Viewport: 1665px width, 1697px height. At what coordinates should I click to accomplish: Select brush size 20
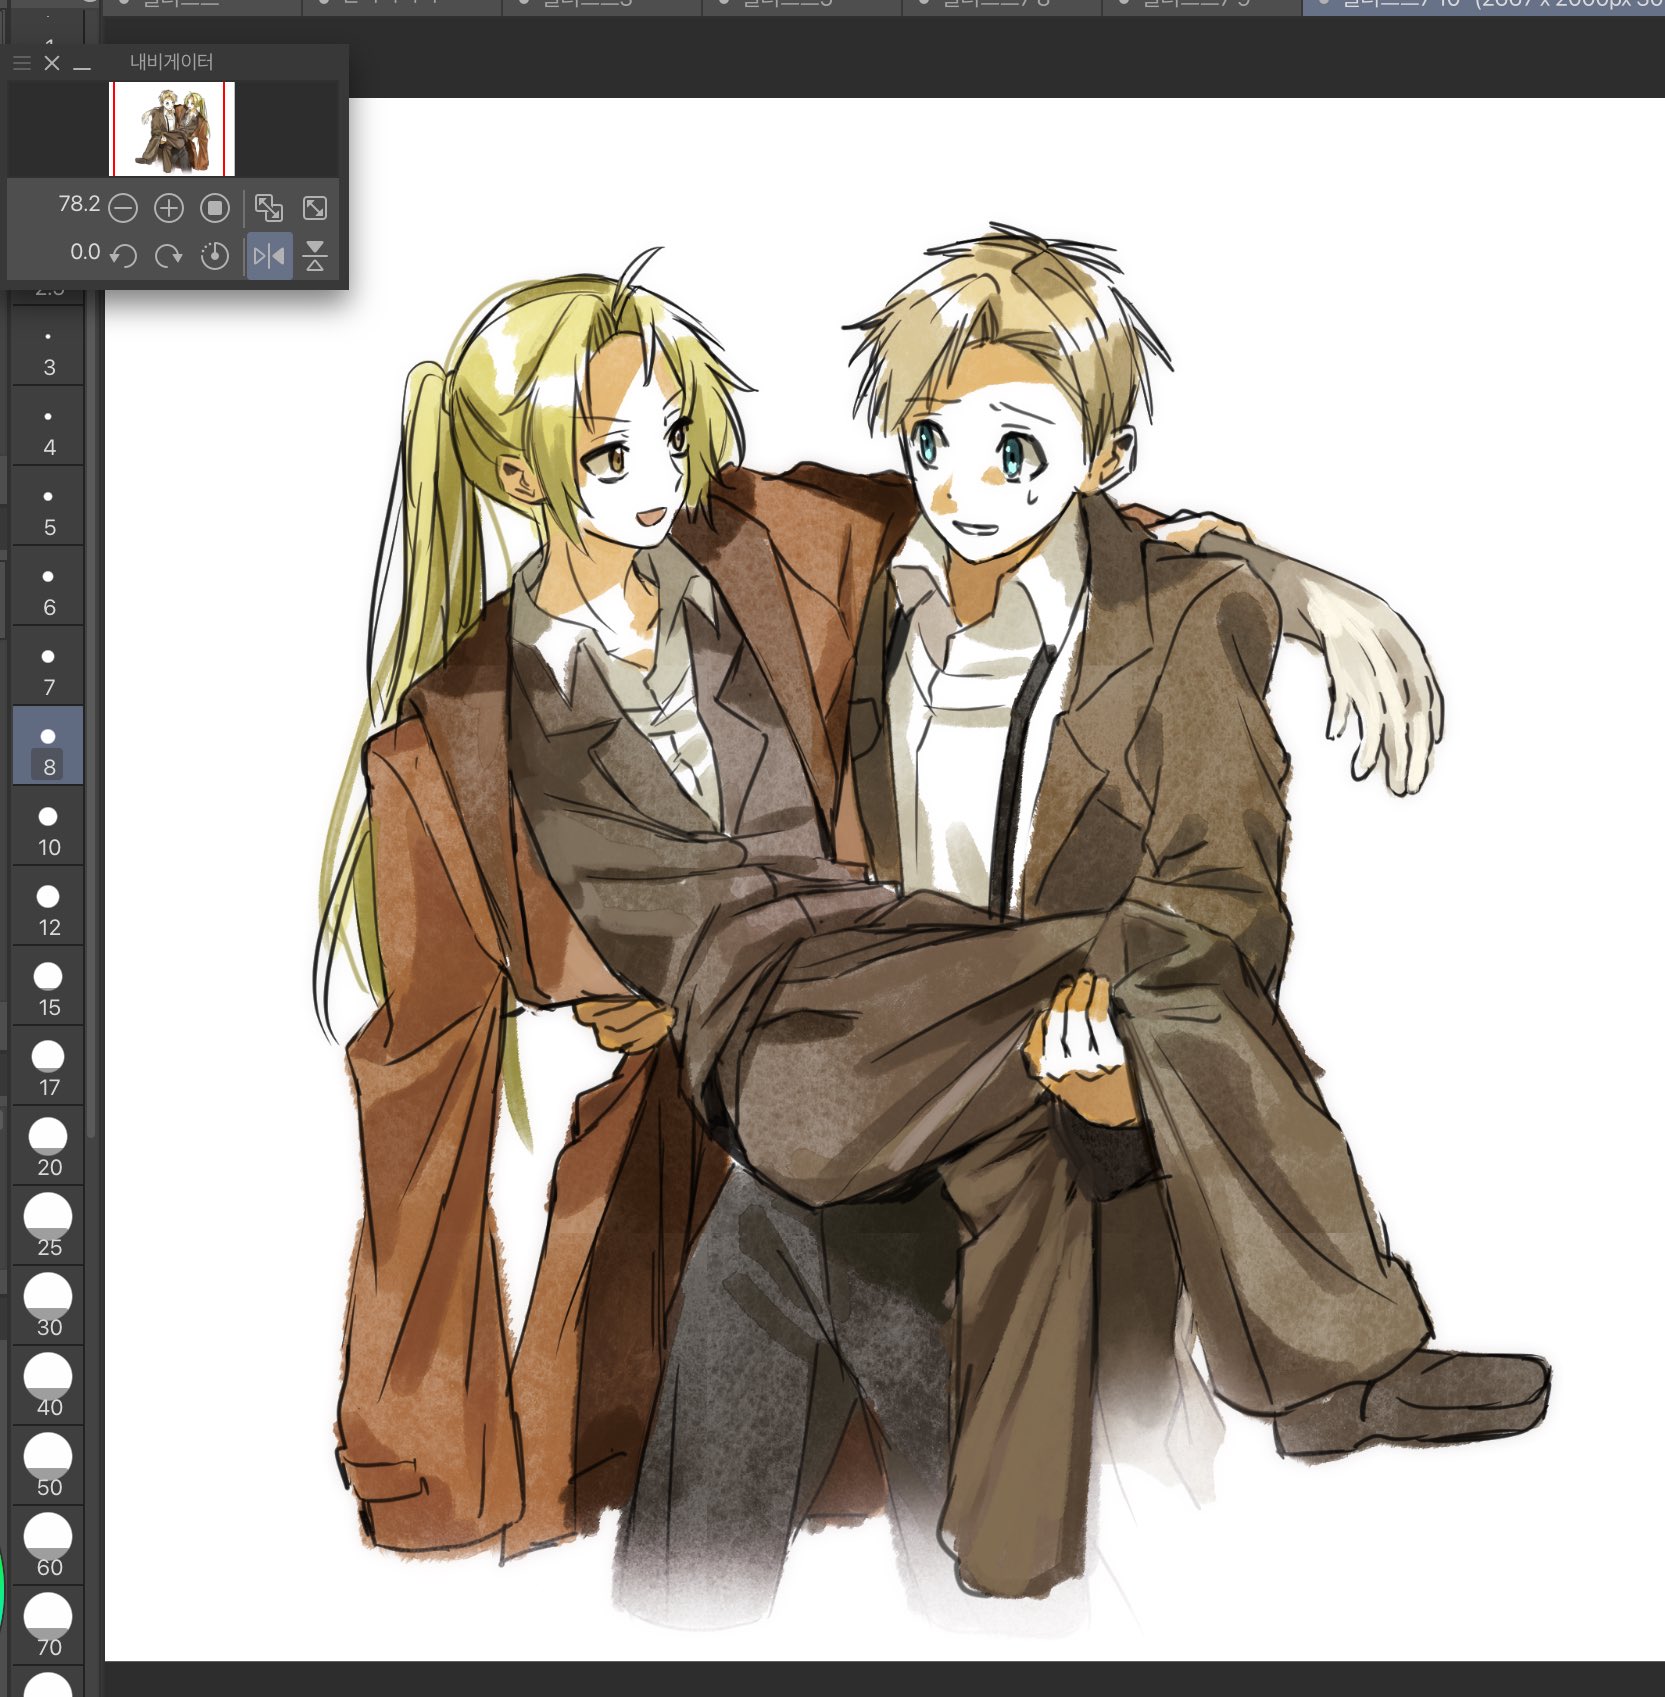coord(48,1145)
